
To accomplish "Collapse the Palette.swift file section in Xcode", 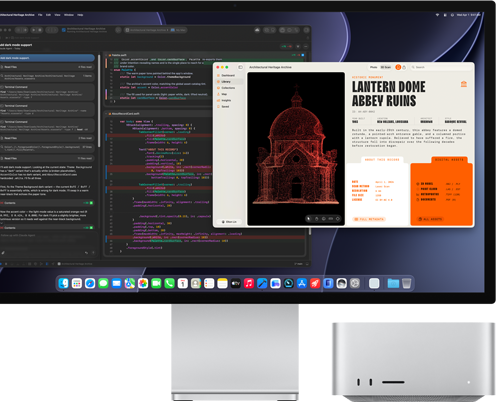I will (107, 55).
